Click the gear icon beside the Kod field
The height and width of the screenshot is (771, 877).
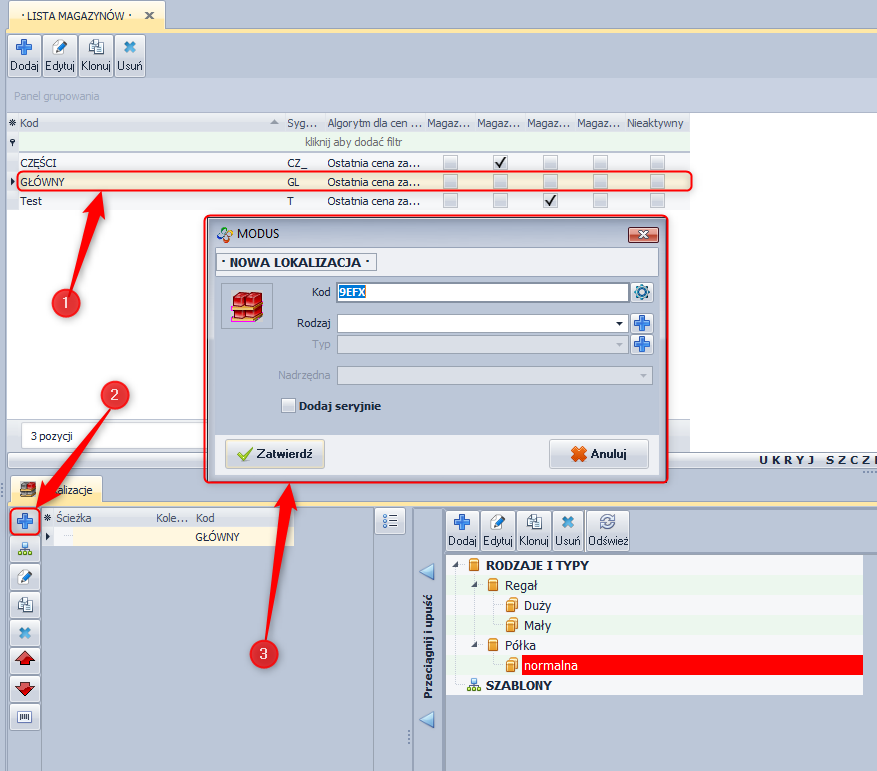tap(642, 292)
